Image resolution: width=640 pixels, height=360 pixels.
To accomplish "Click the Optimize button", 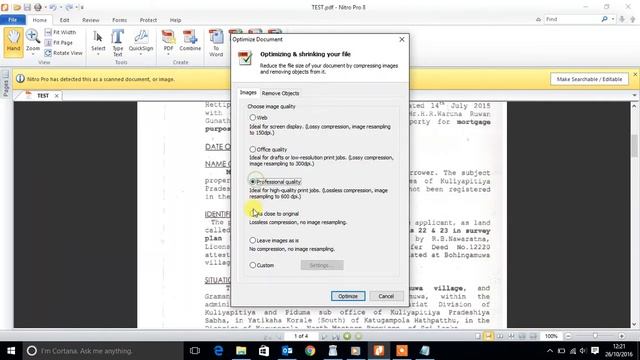I will point(348,296).
